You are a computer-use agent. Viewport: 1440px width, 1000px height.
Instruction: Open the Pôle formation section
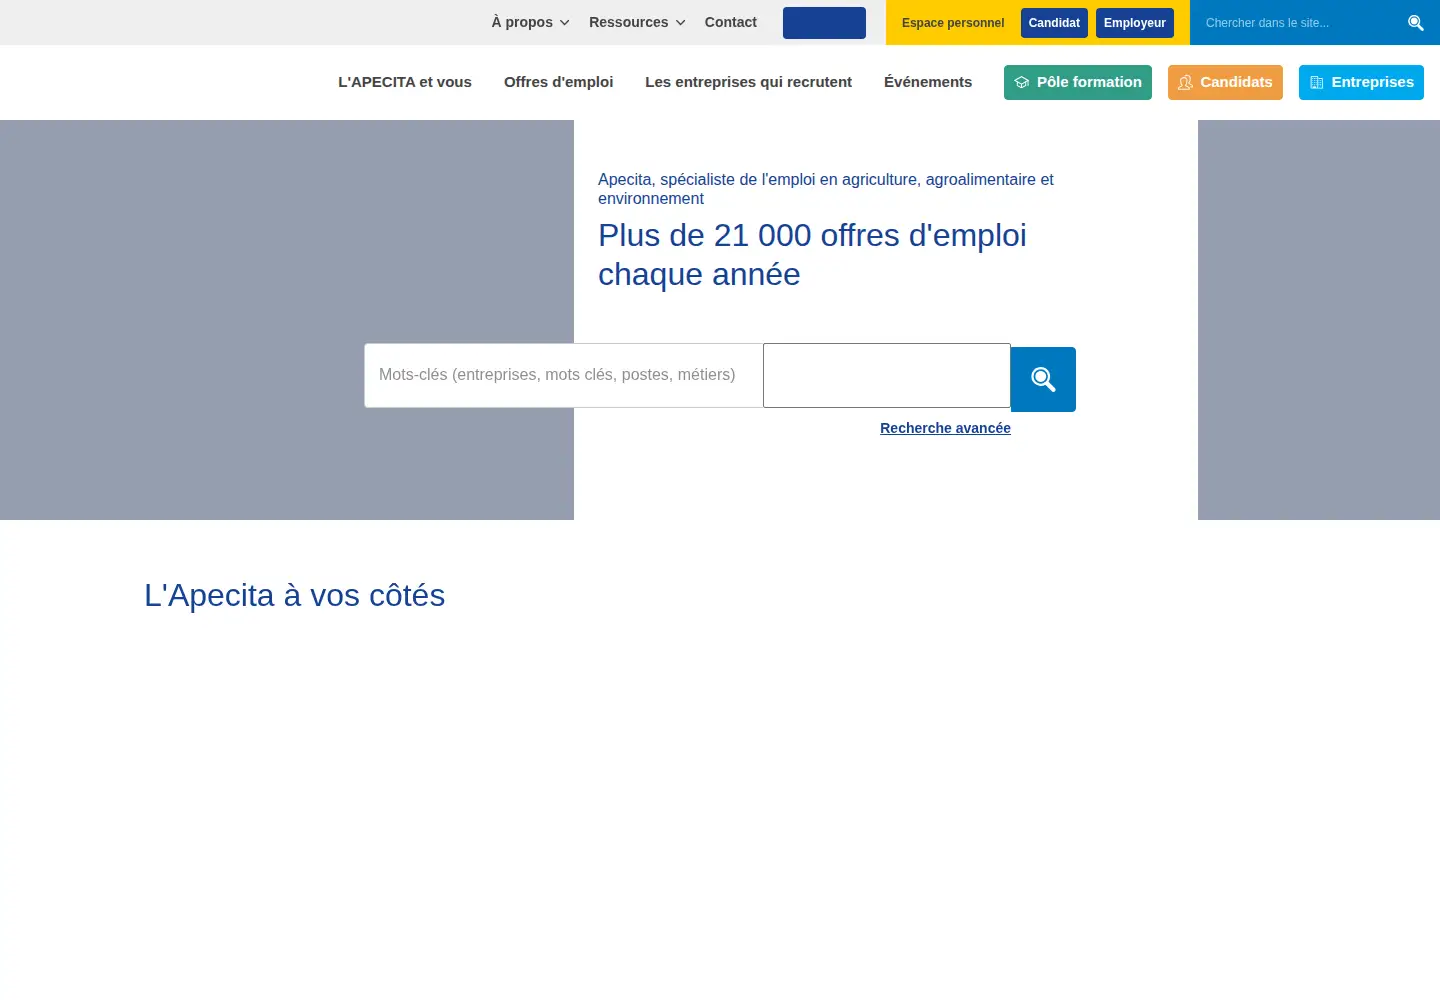1078,82
